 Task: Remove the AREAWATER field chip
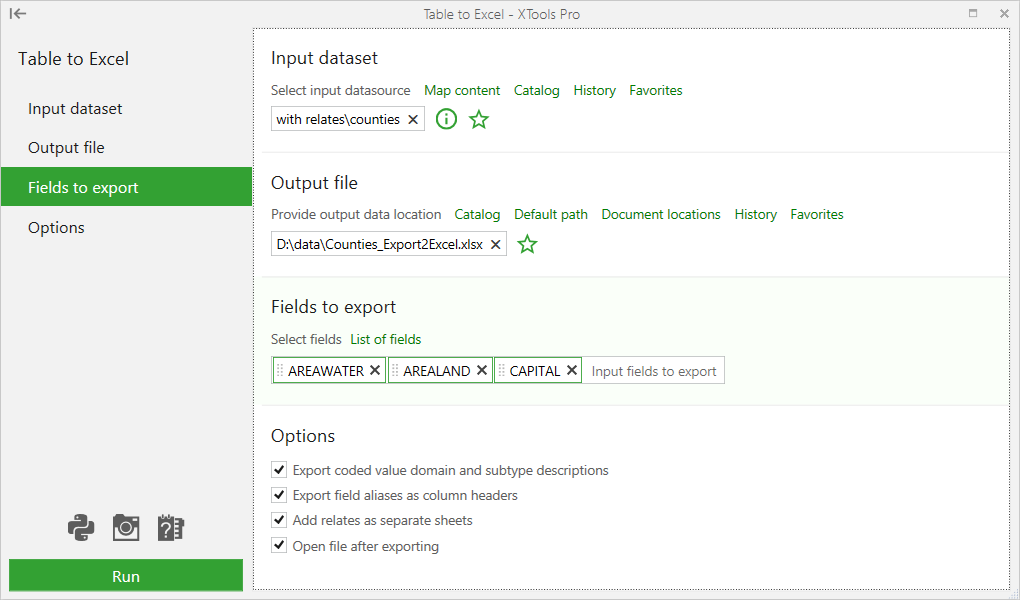coord(375,369)
